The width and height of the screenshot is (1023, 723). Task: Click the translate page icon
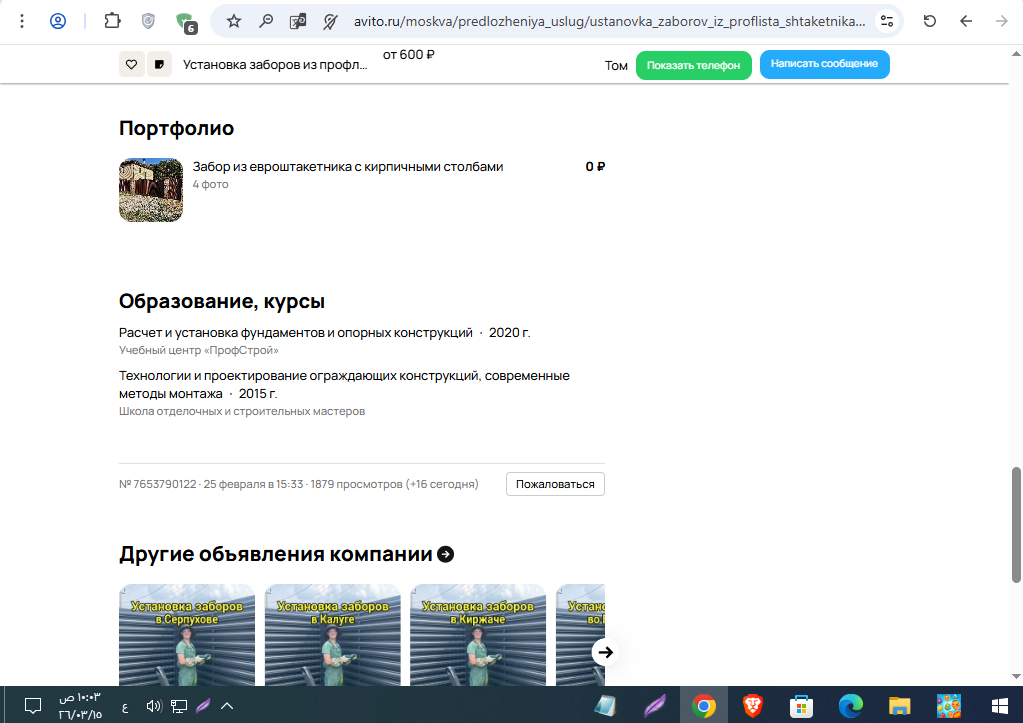298,22
